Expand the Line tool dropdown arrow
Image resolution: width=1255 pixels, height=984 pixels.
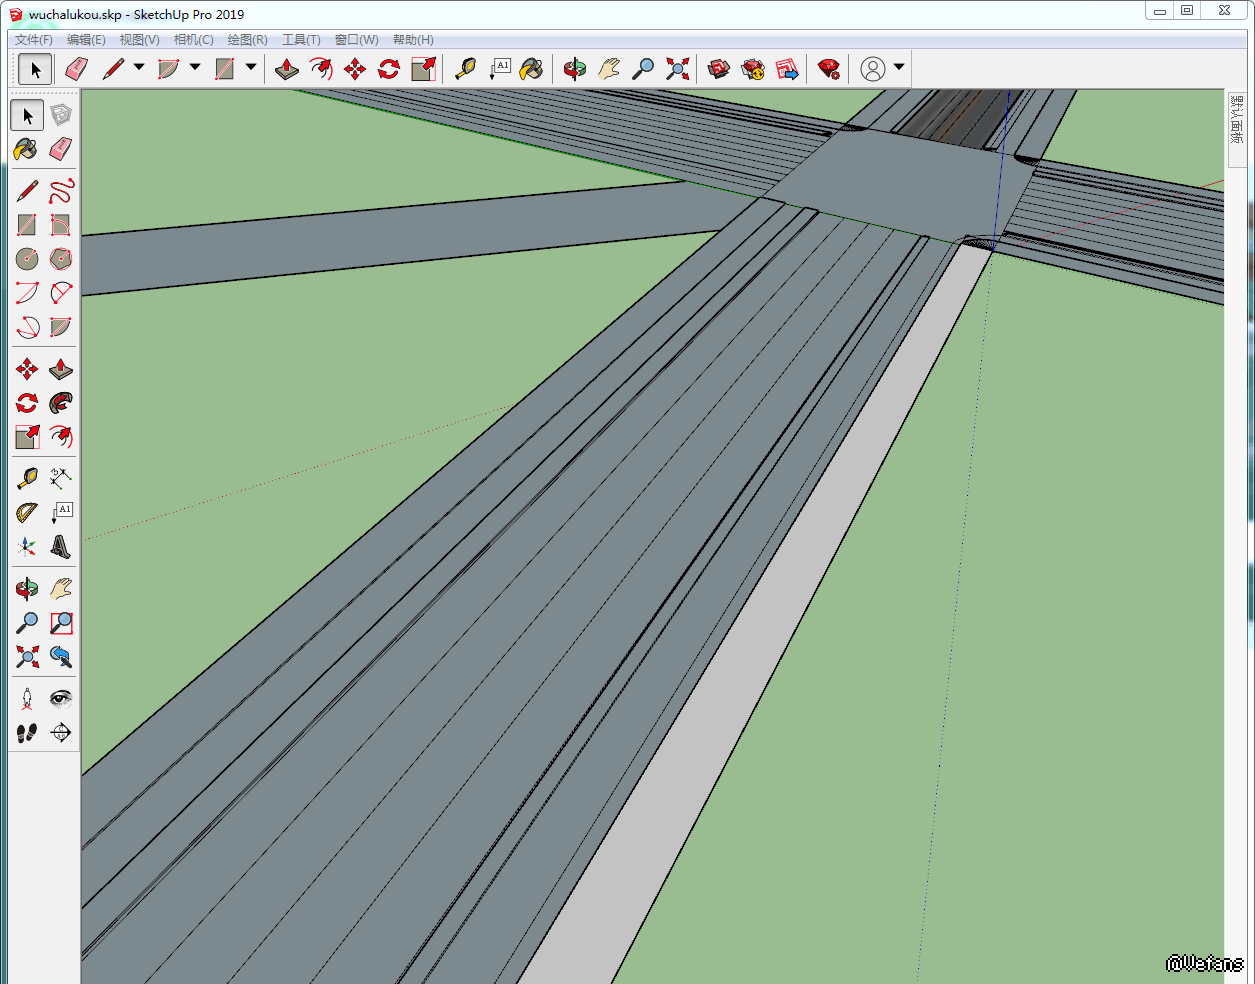coord(139,68)
